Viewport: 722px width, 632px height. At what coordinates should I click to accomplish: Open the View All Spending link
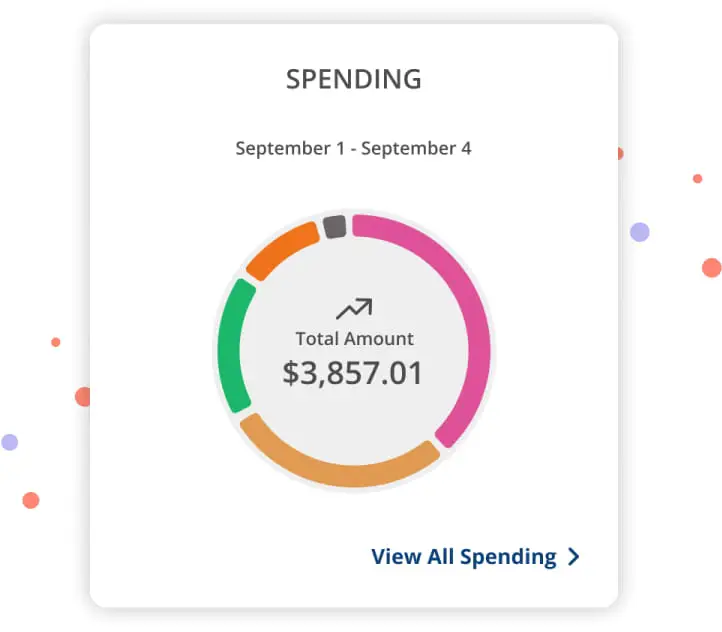tap(463, 557)
